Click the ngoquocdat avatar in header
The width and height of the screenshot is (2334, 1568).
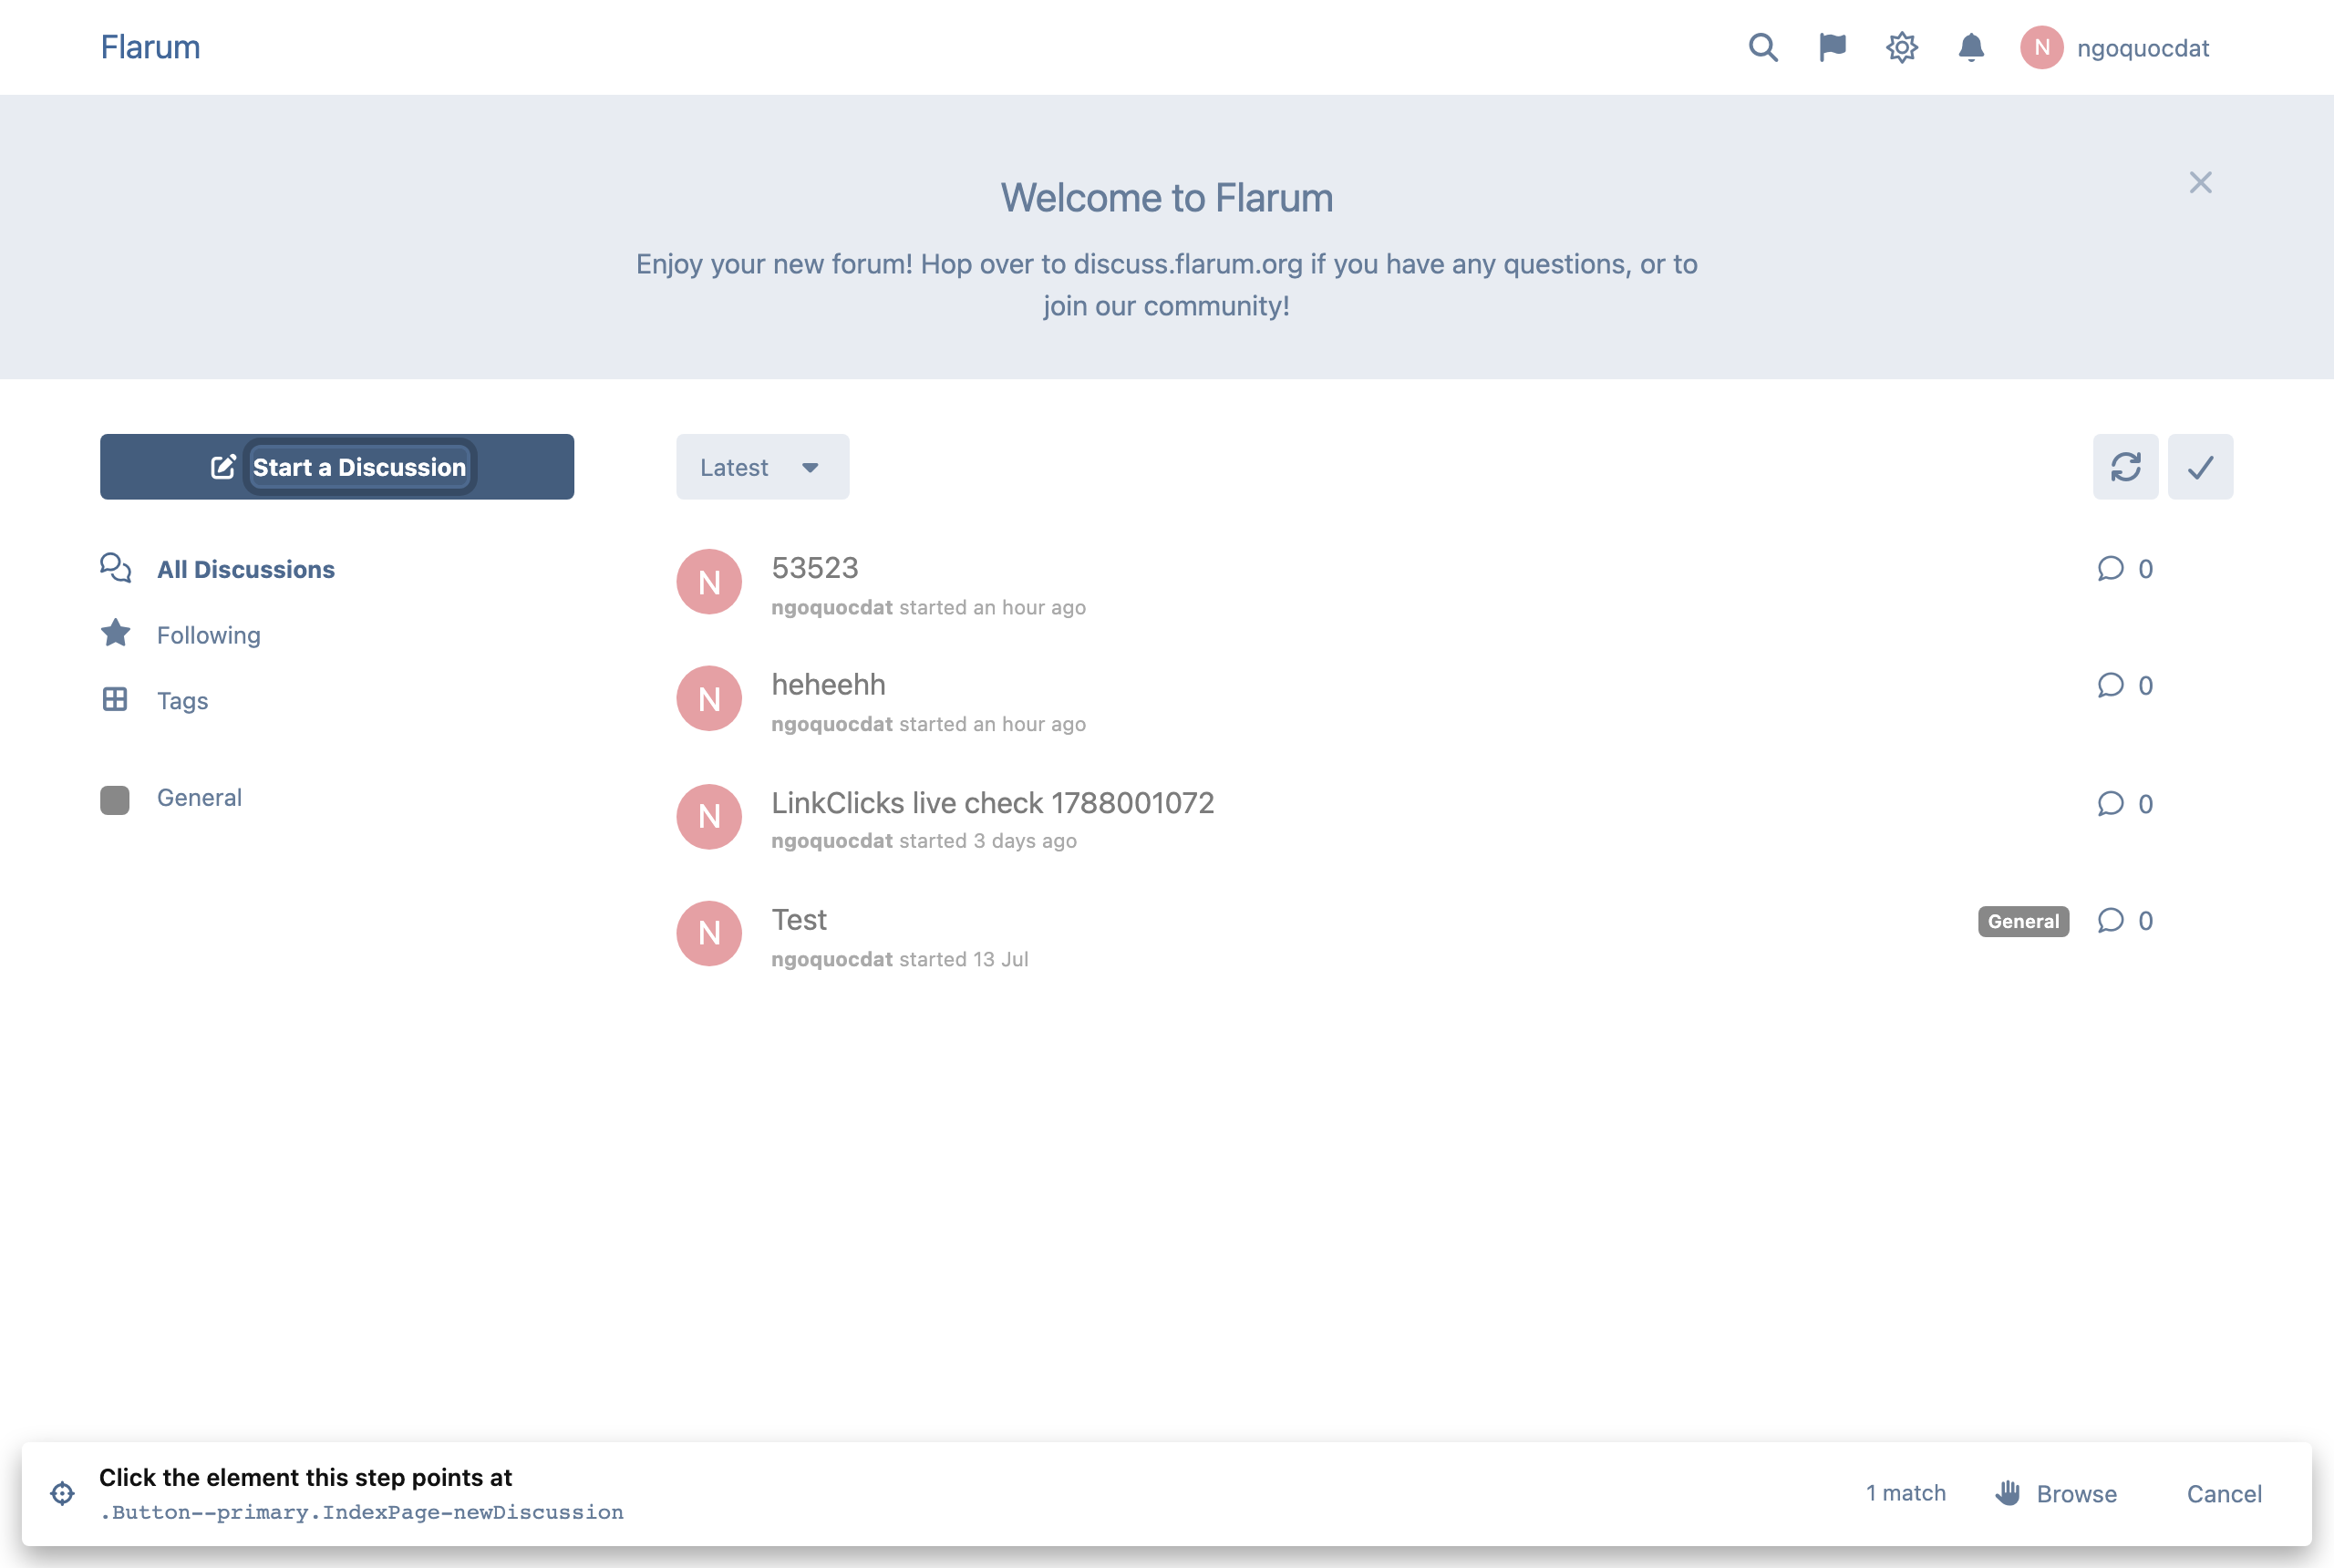pyautogui.click(x=2041, y=47)
